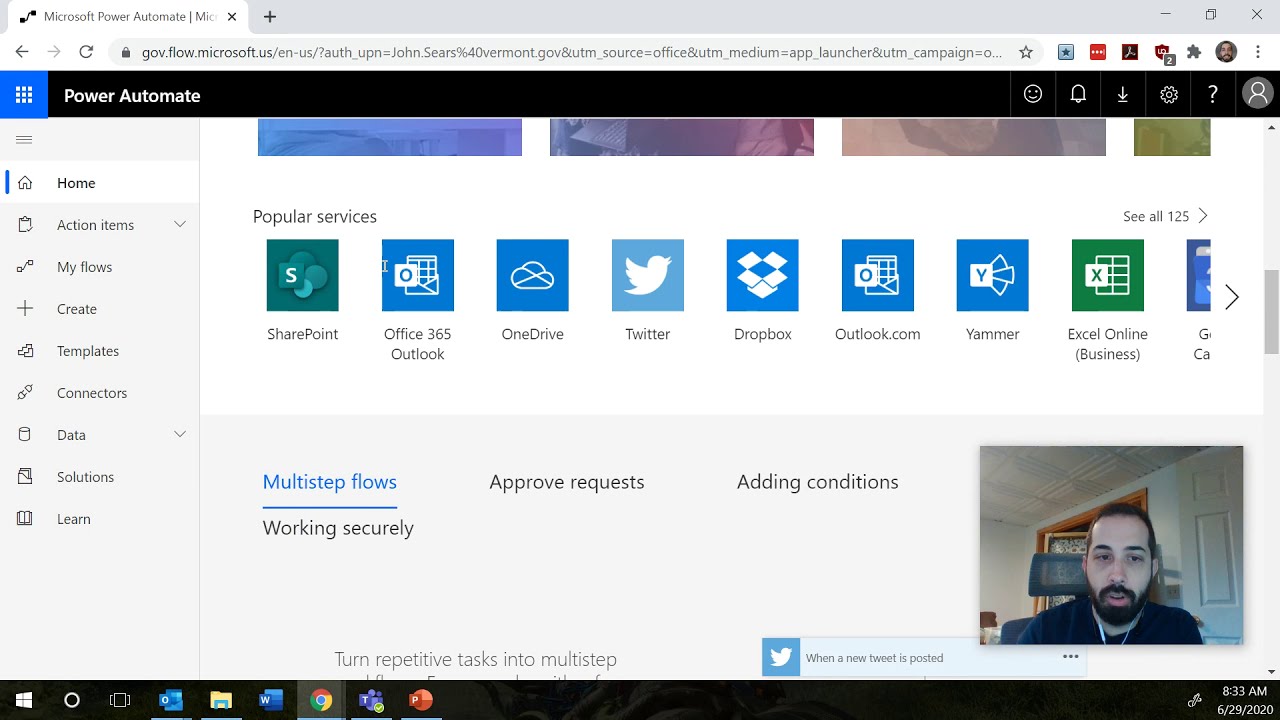Screen dimensions: 1280x720
Task: Open the settings gear in Power Automate header
Action: (1169, 94)
